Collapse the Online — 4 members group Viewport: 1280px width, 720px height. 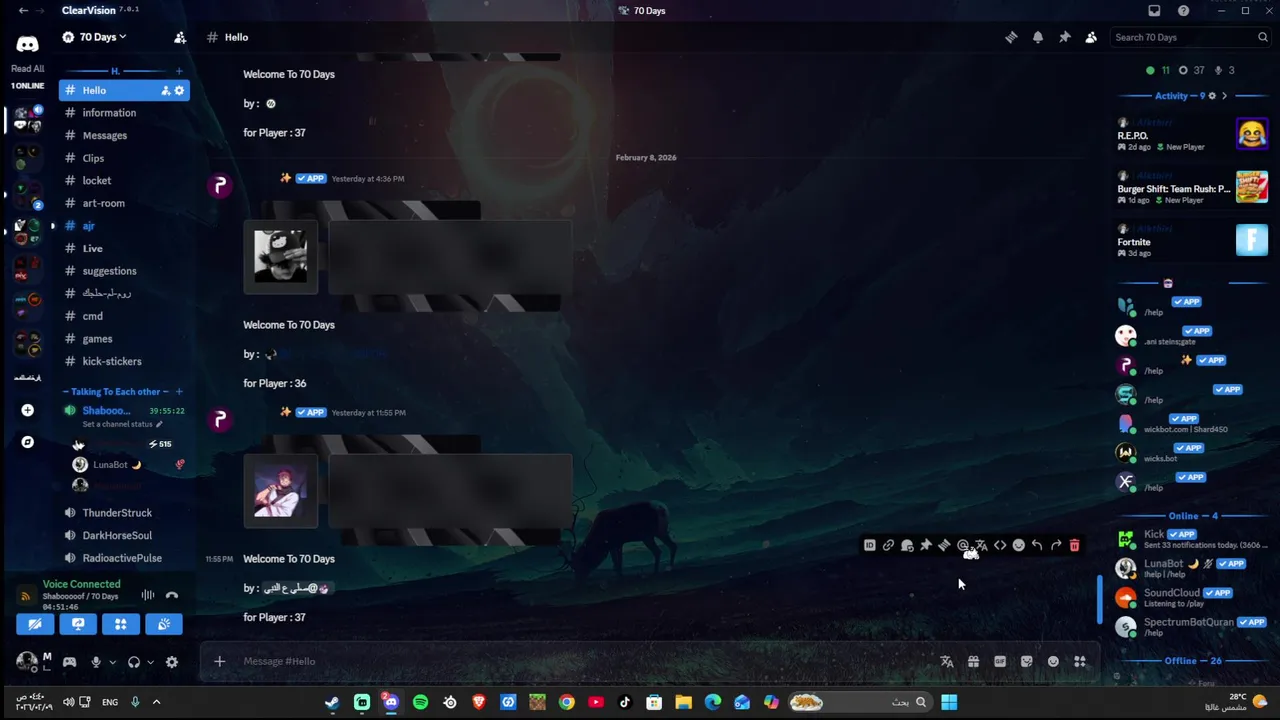[1193, 516]
